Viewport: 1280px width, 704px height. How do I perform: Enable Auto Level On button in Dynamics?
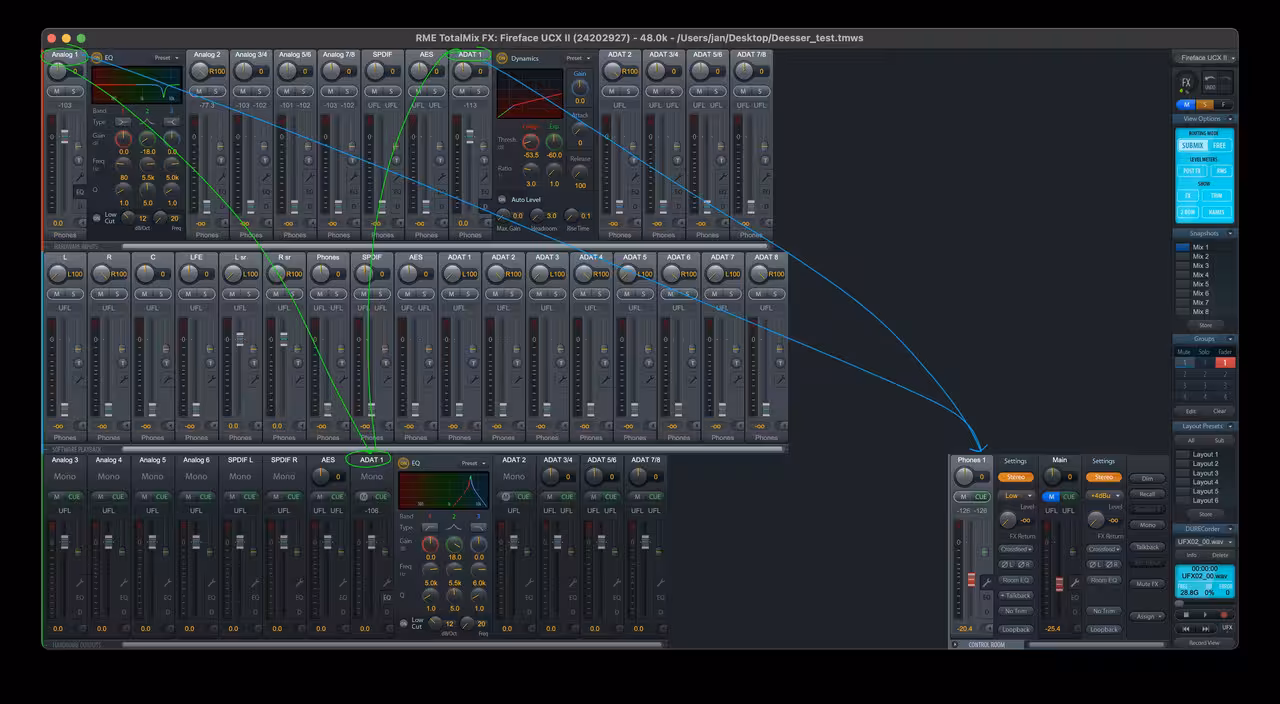point(502,199)
